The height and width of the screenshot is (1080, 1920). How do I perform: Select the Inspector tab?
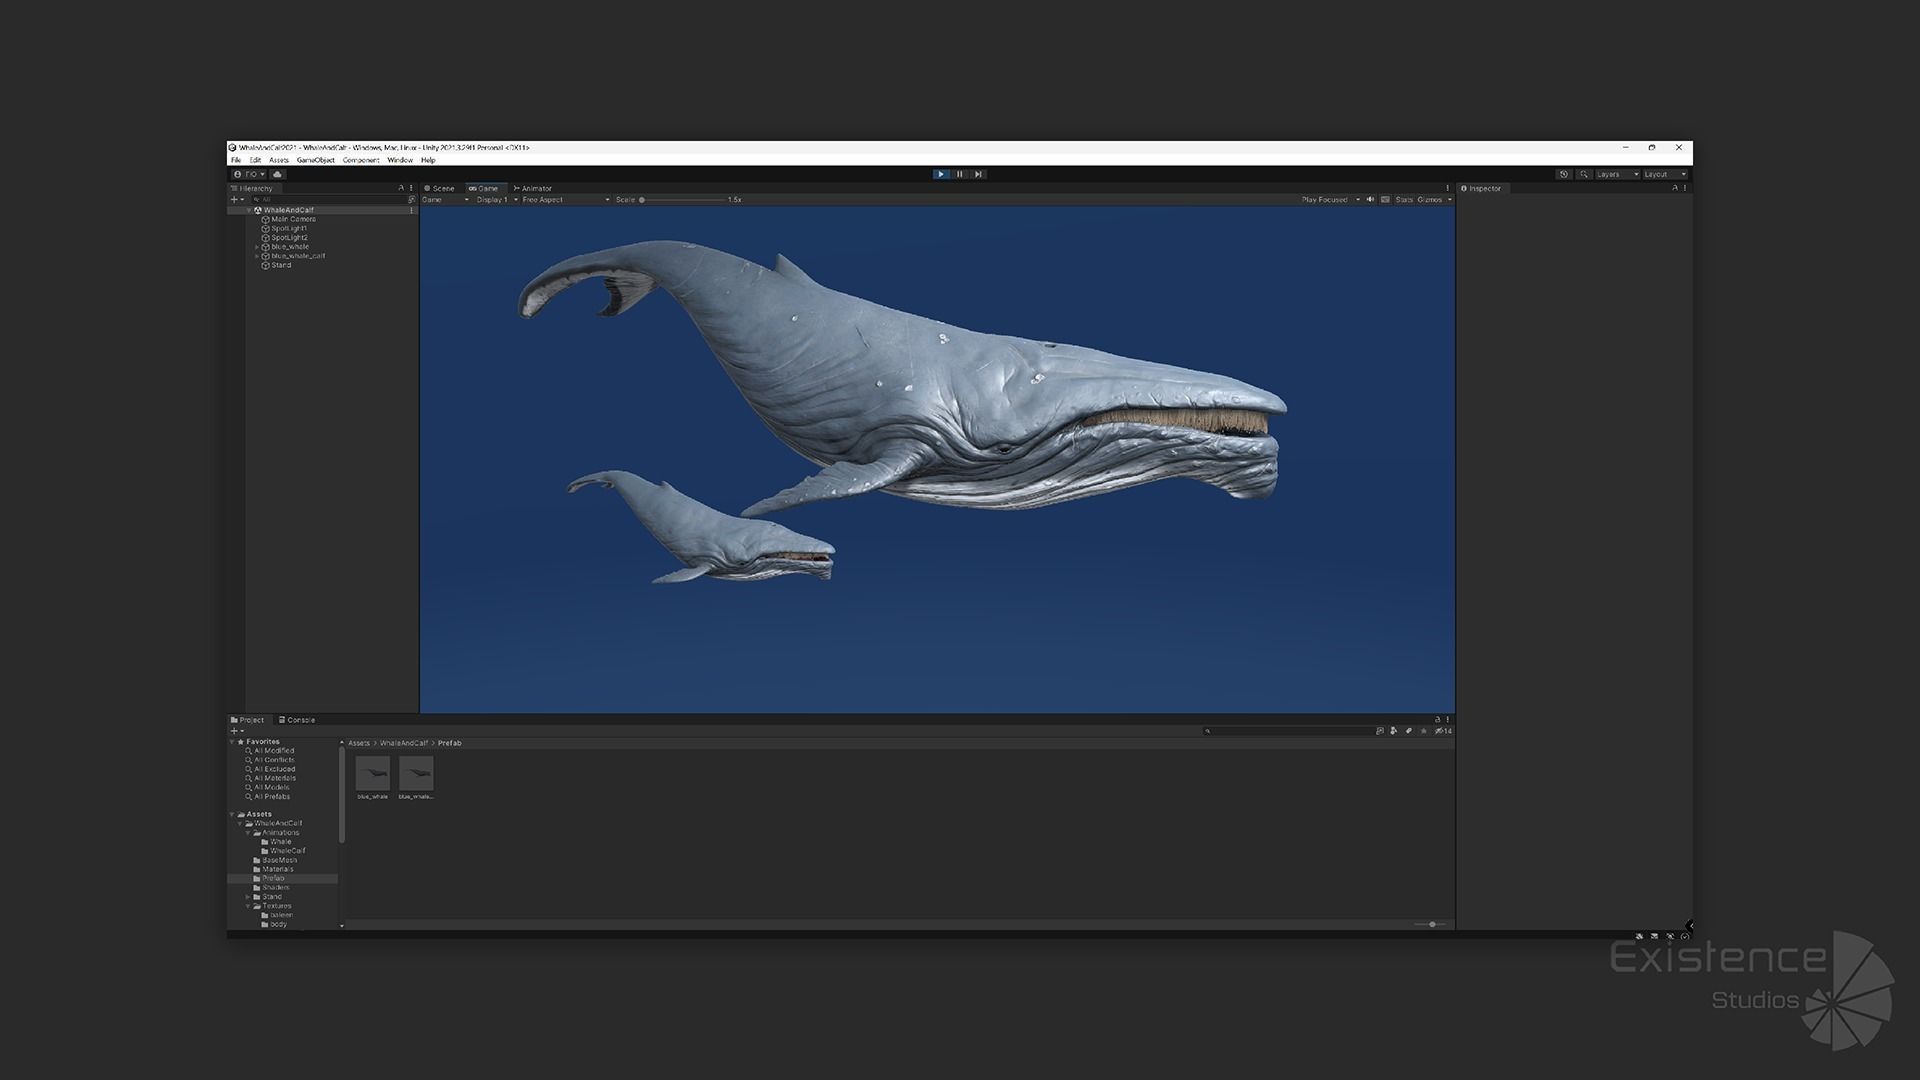point(1481,188)
